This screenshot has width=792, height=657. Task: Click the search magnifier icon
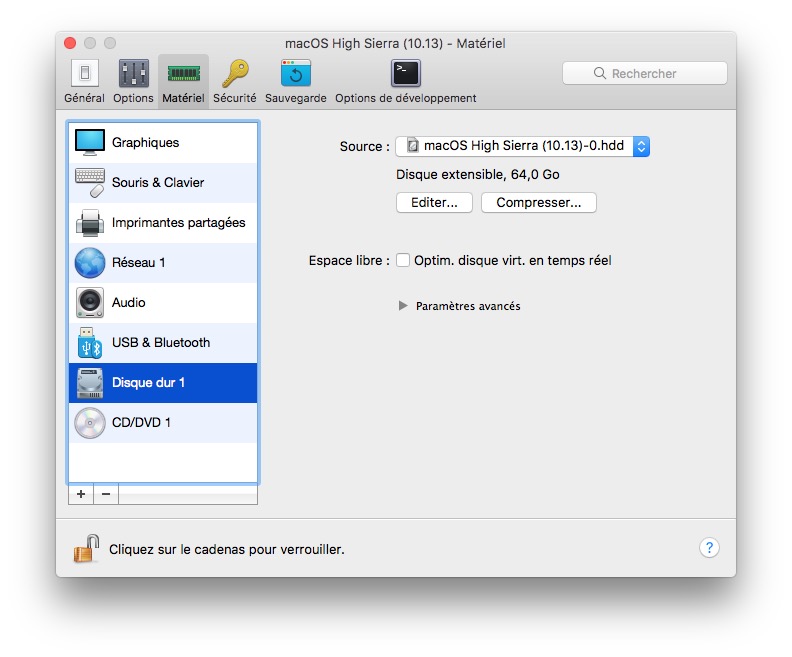[x=600, y=73]
